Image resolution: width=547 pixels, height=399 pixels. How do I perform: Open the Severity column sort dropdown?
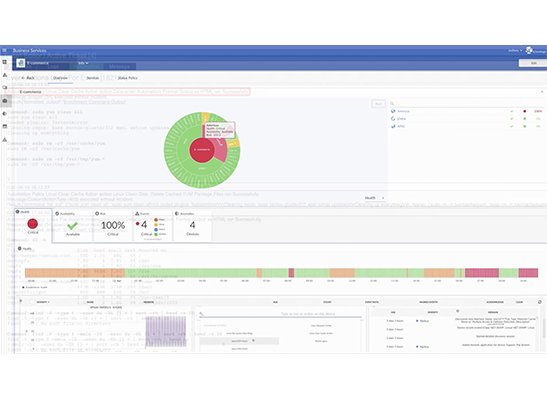(43, 302)
